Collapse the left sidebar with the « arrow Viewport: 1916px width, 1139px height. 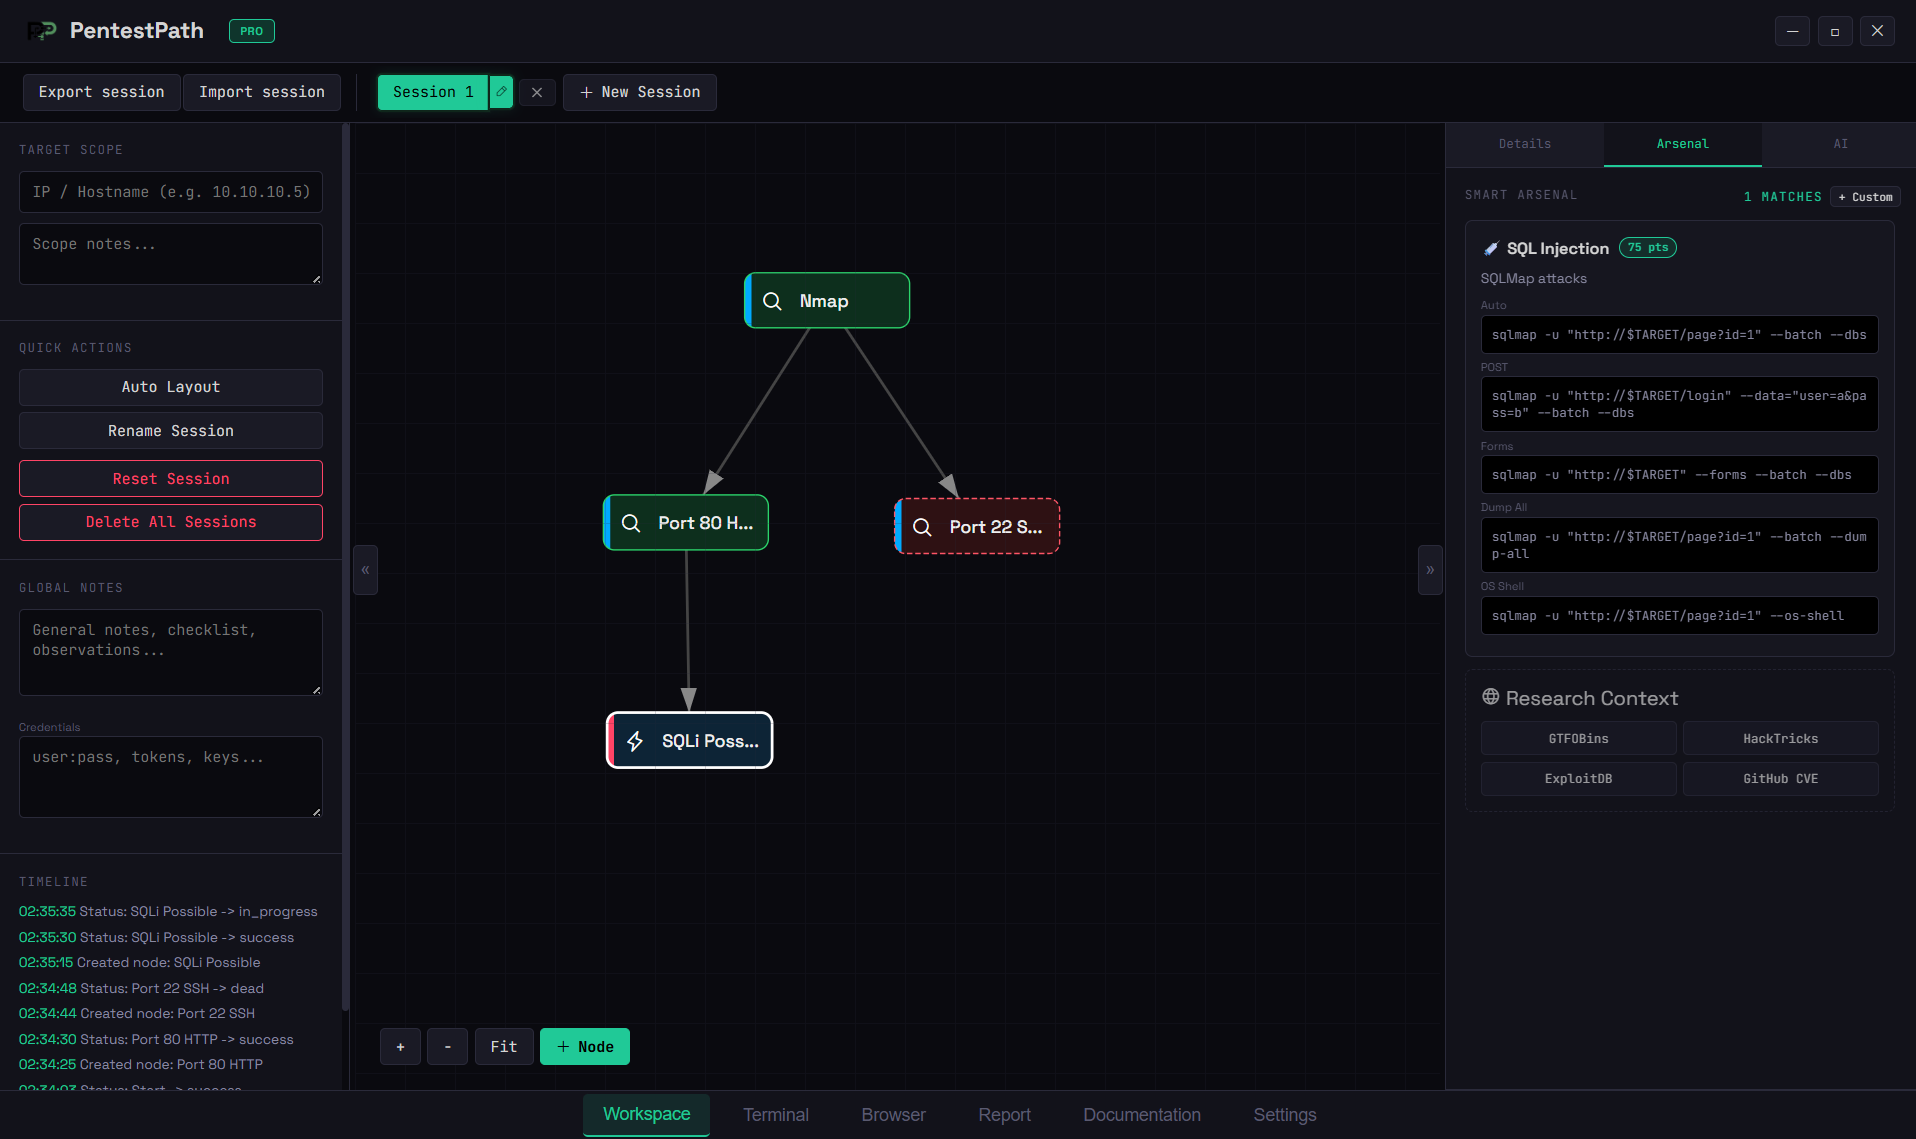pos(365,570)
